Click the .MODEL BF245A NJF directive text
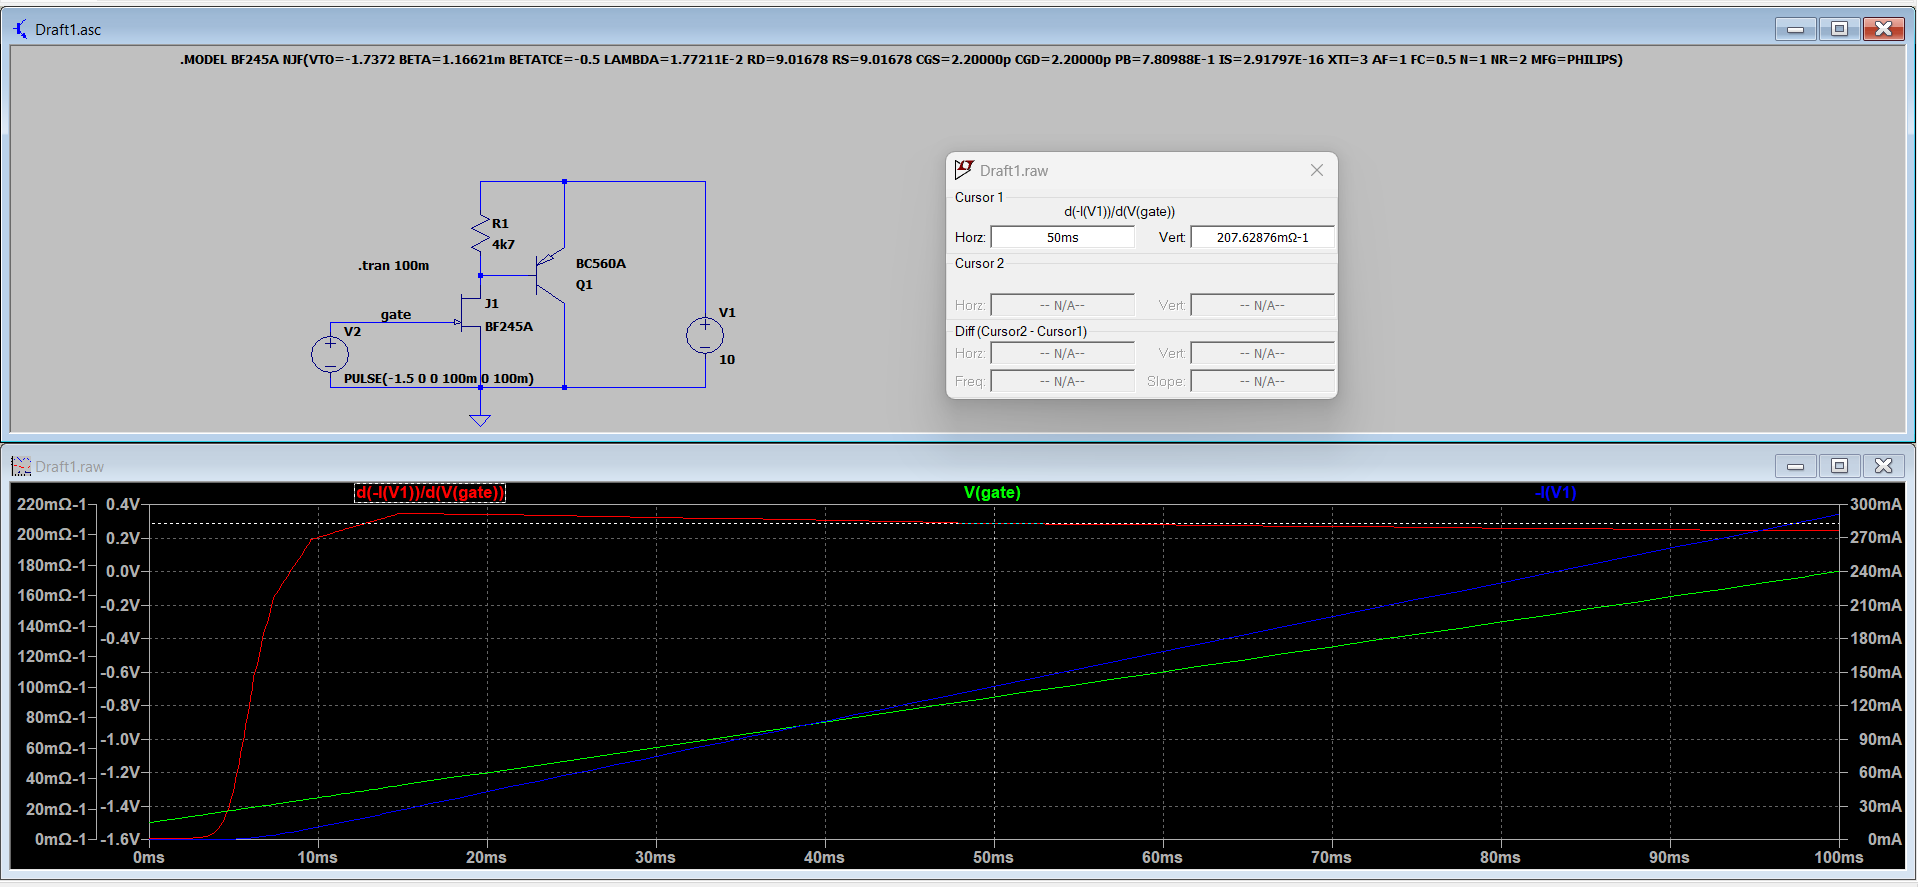Screen dimensions: 1918x887 coord(901,60)
